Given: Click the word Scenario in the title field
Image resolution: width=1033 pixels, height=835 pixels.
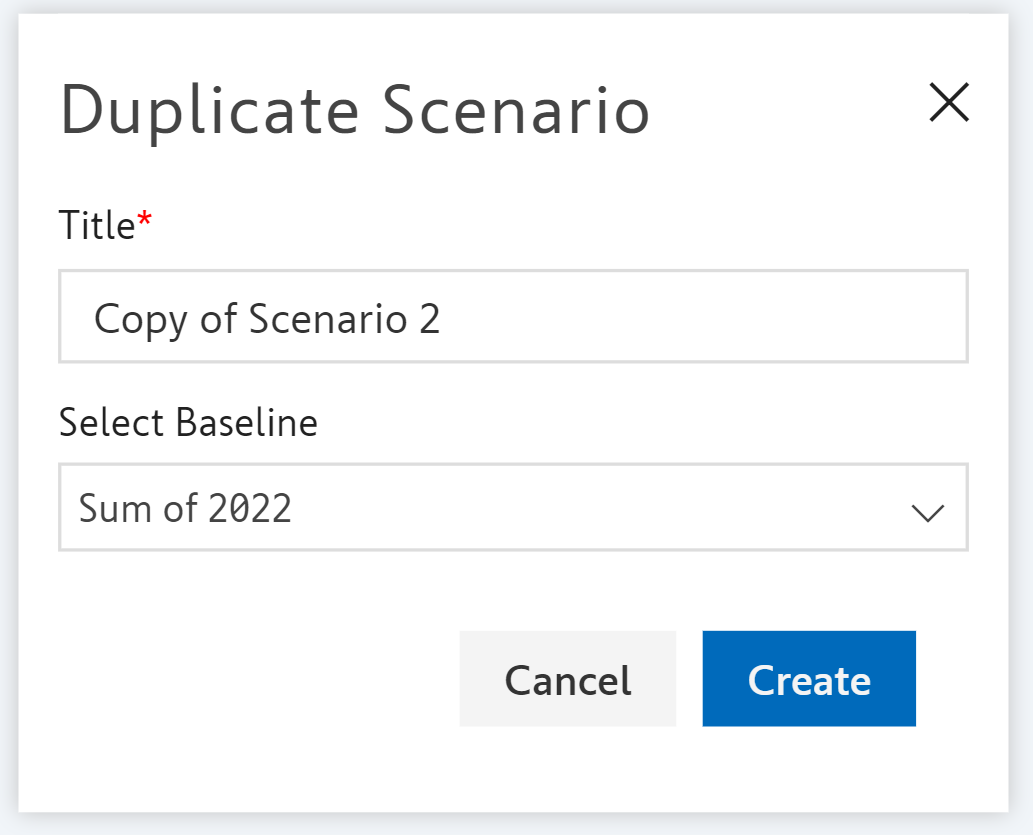Looking at the screenshot, I should pyautogui.click(x=328, y=319).
